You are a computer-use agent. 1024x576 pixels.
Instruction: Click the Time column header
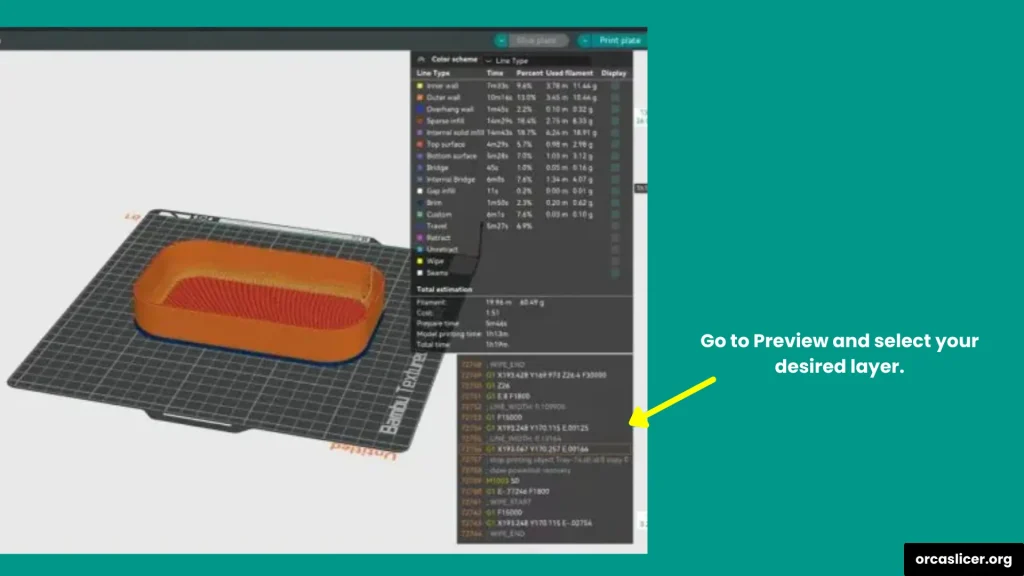click(495, 73)
